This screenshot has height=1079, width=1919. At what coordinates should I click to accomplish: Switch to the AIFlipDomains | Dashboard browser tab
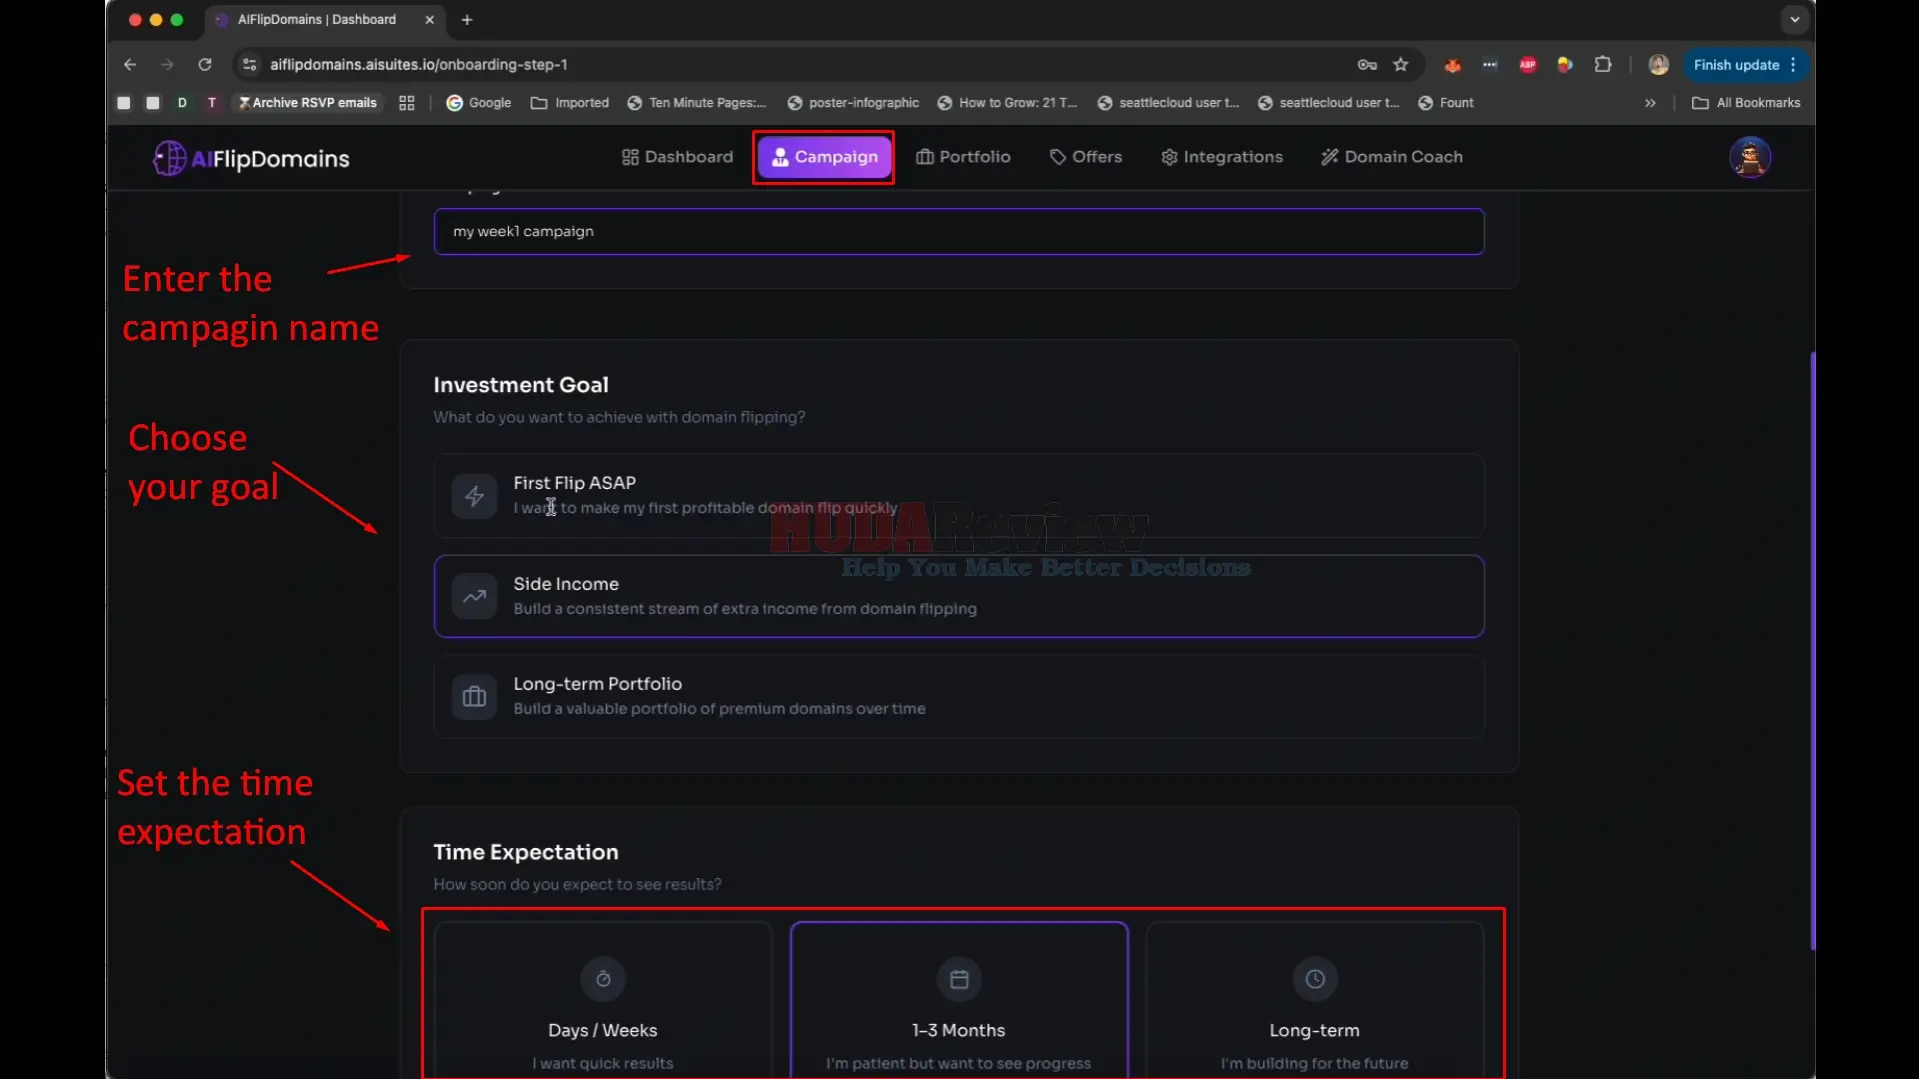click(x=316, y=20)
